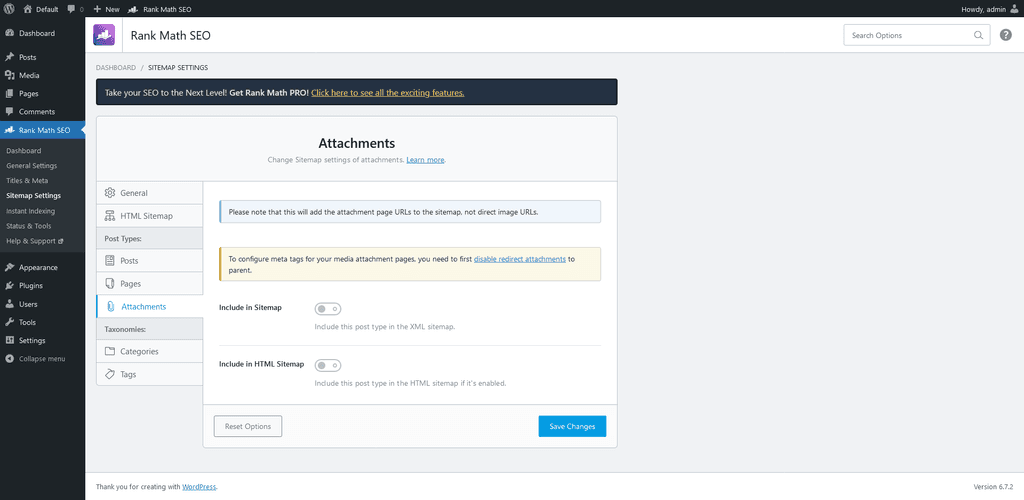Click the WordPress footer link
Viewport: 1024px width, 500px height.
pyautogui.click(x=199, y=487)
